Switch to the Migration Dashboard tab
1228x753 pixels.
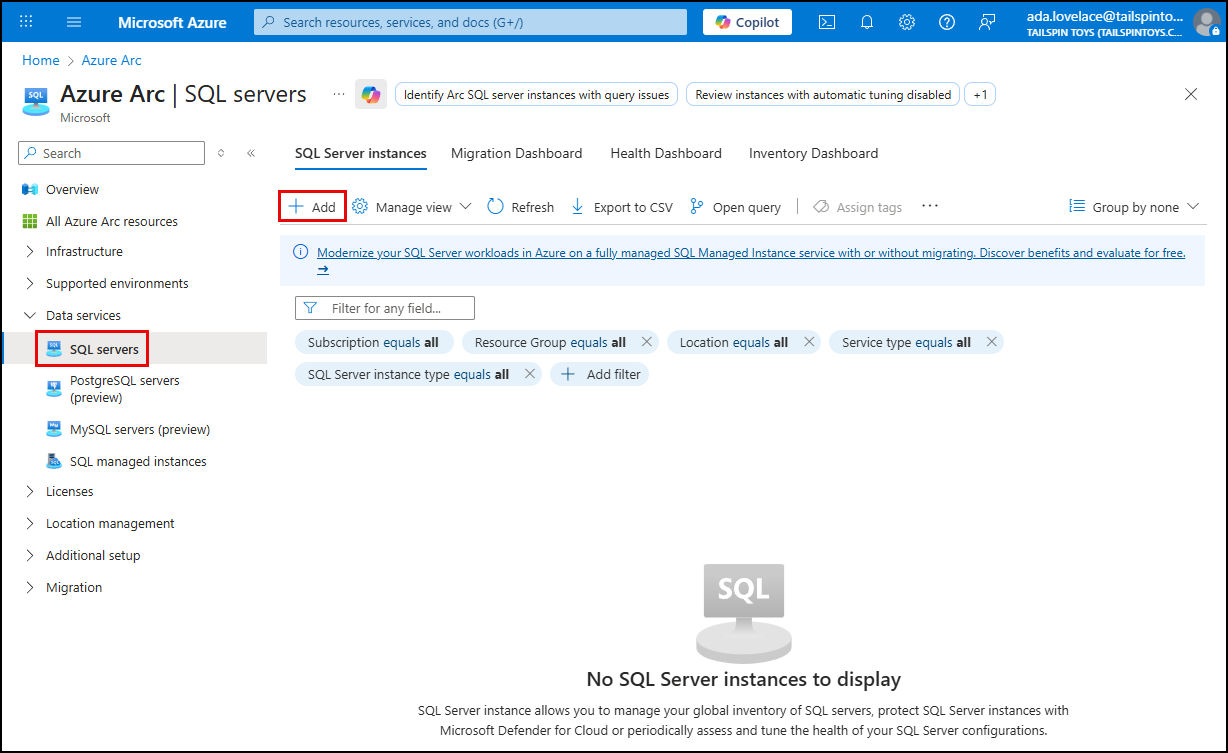516,153
